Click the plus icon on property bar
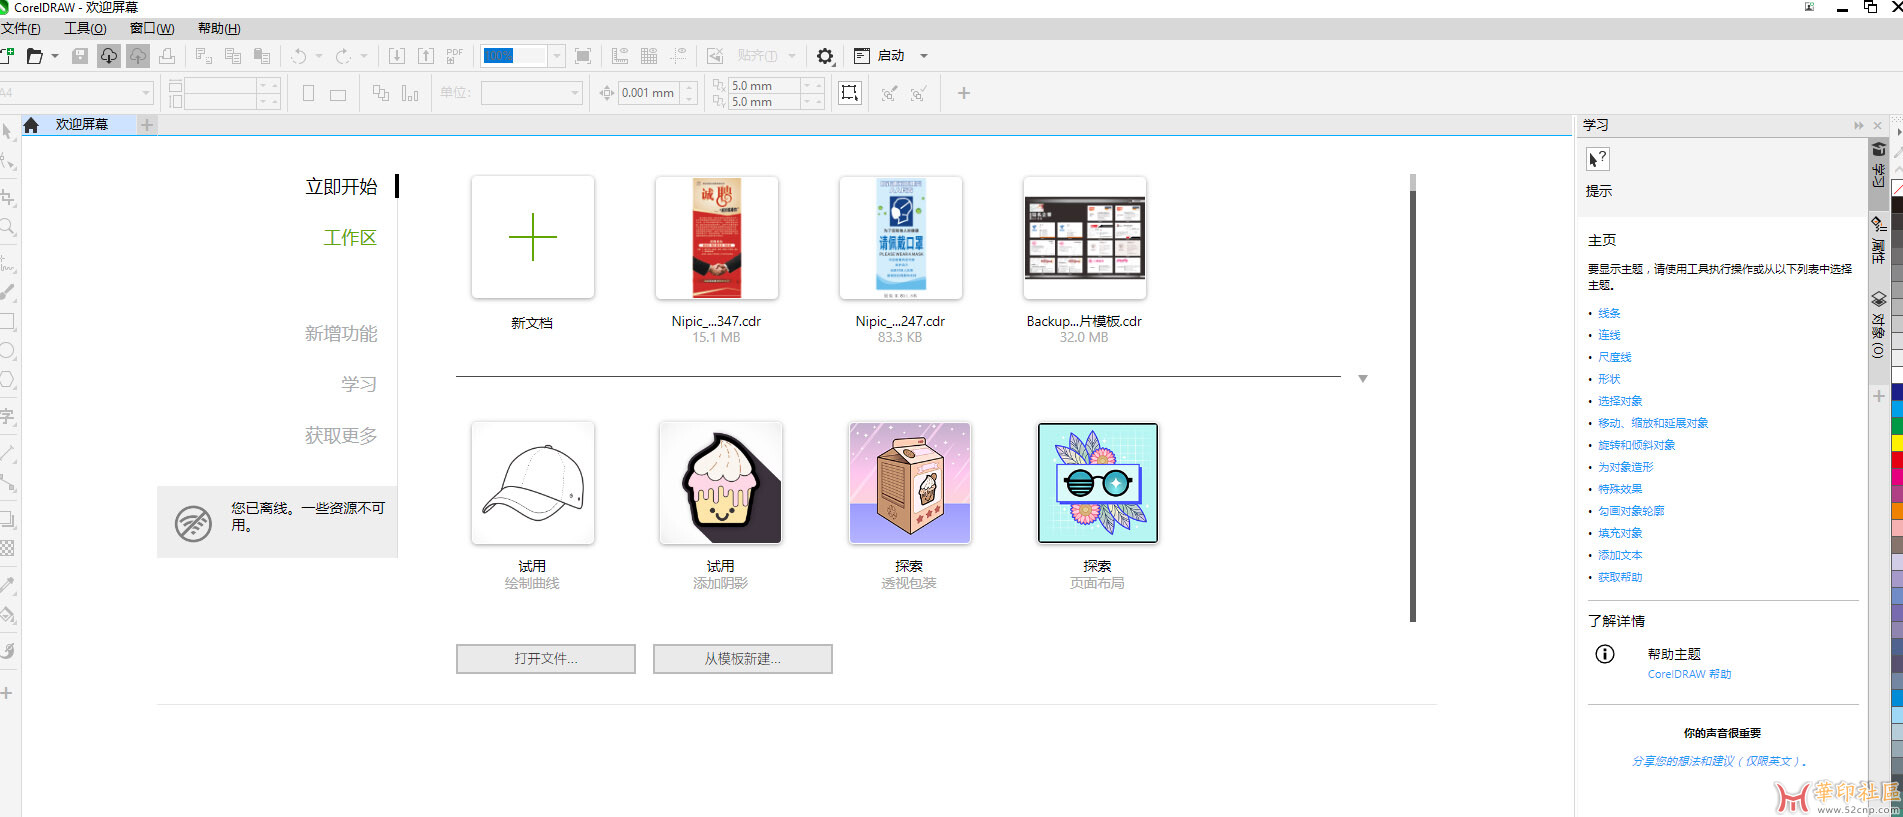This screenshot has height=817, width=1903. [964, 93]
